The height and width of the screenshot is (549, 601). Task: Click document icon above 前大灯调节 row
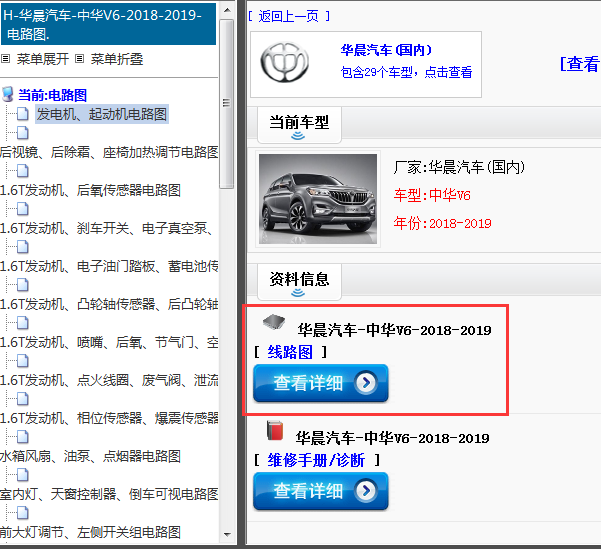(23, 513)
